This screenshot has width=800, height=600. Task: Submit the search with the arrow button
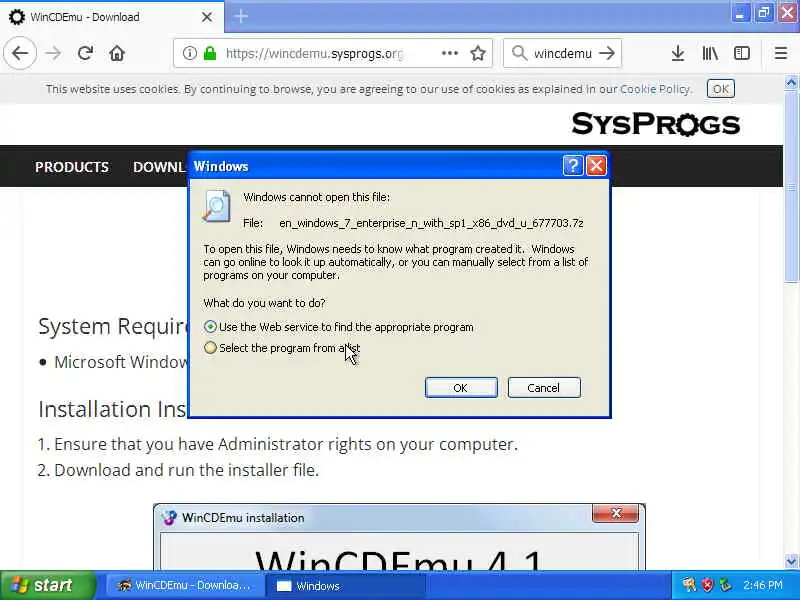point(607,53)
